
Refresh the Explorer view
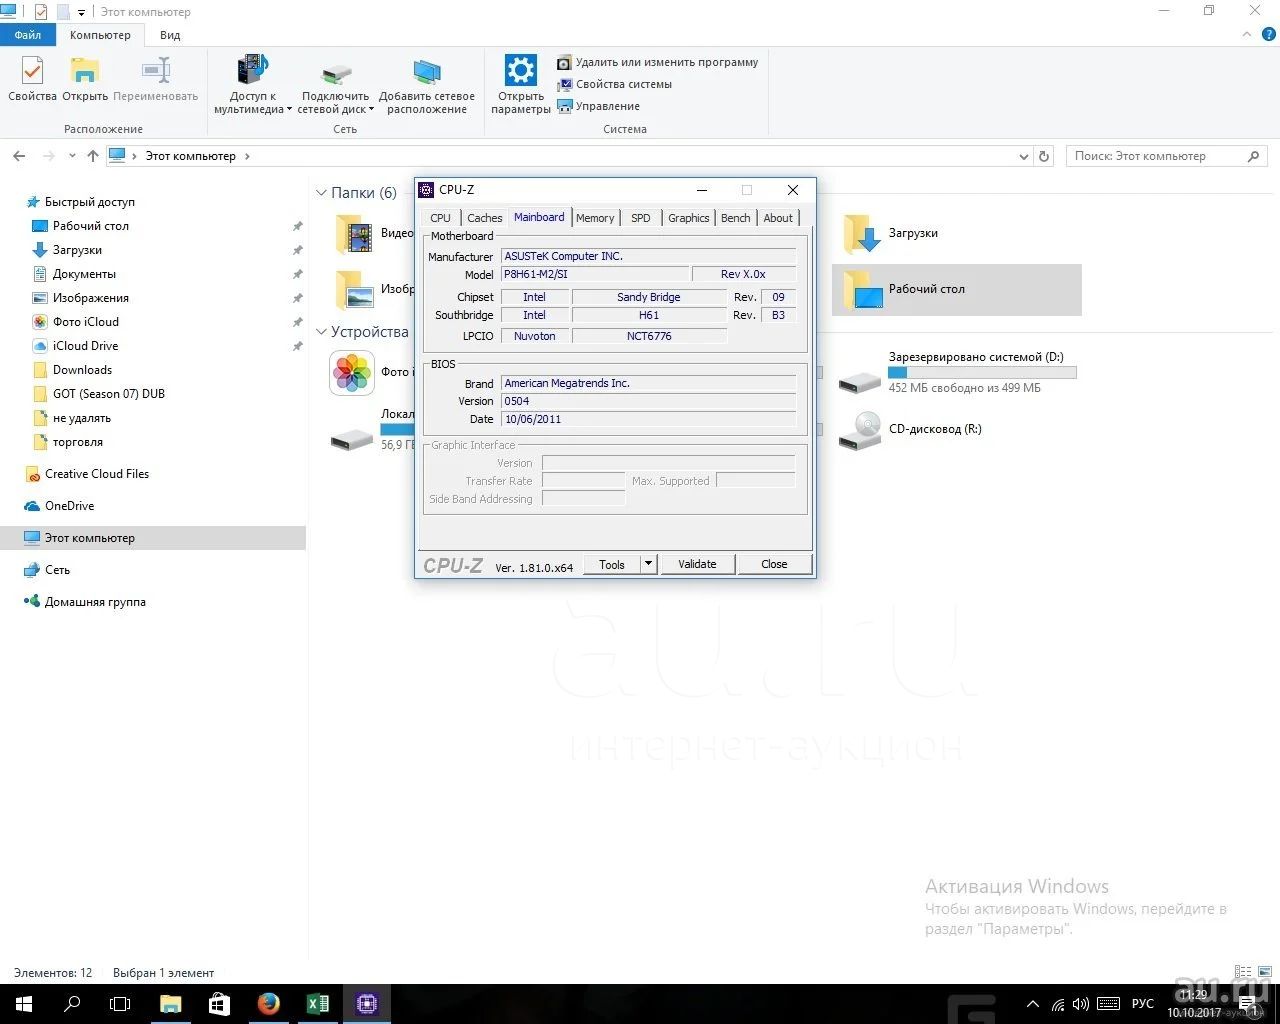(1044, 156)
